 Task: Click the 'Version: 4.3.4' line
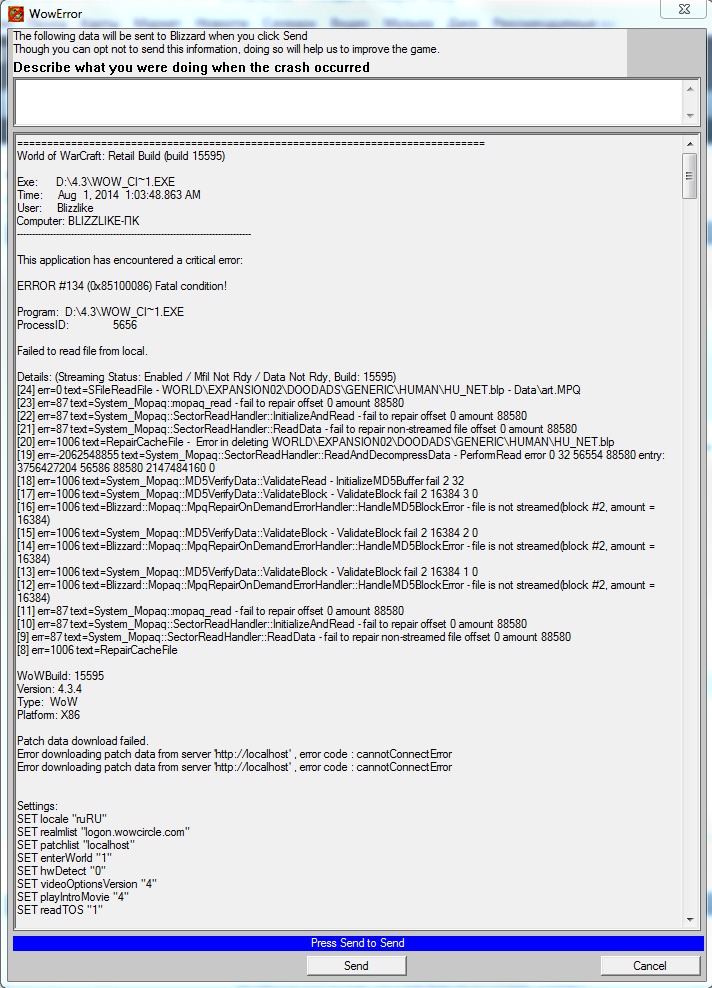49,689
